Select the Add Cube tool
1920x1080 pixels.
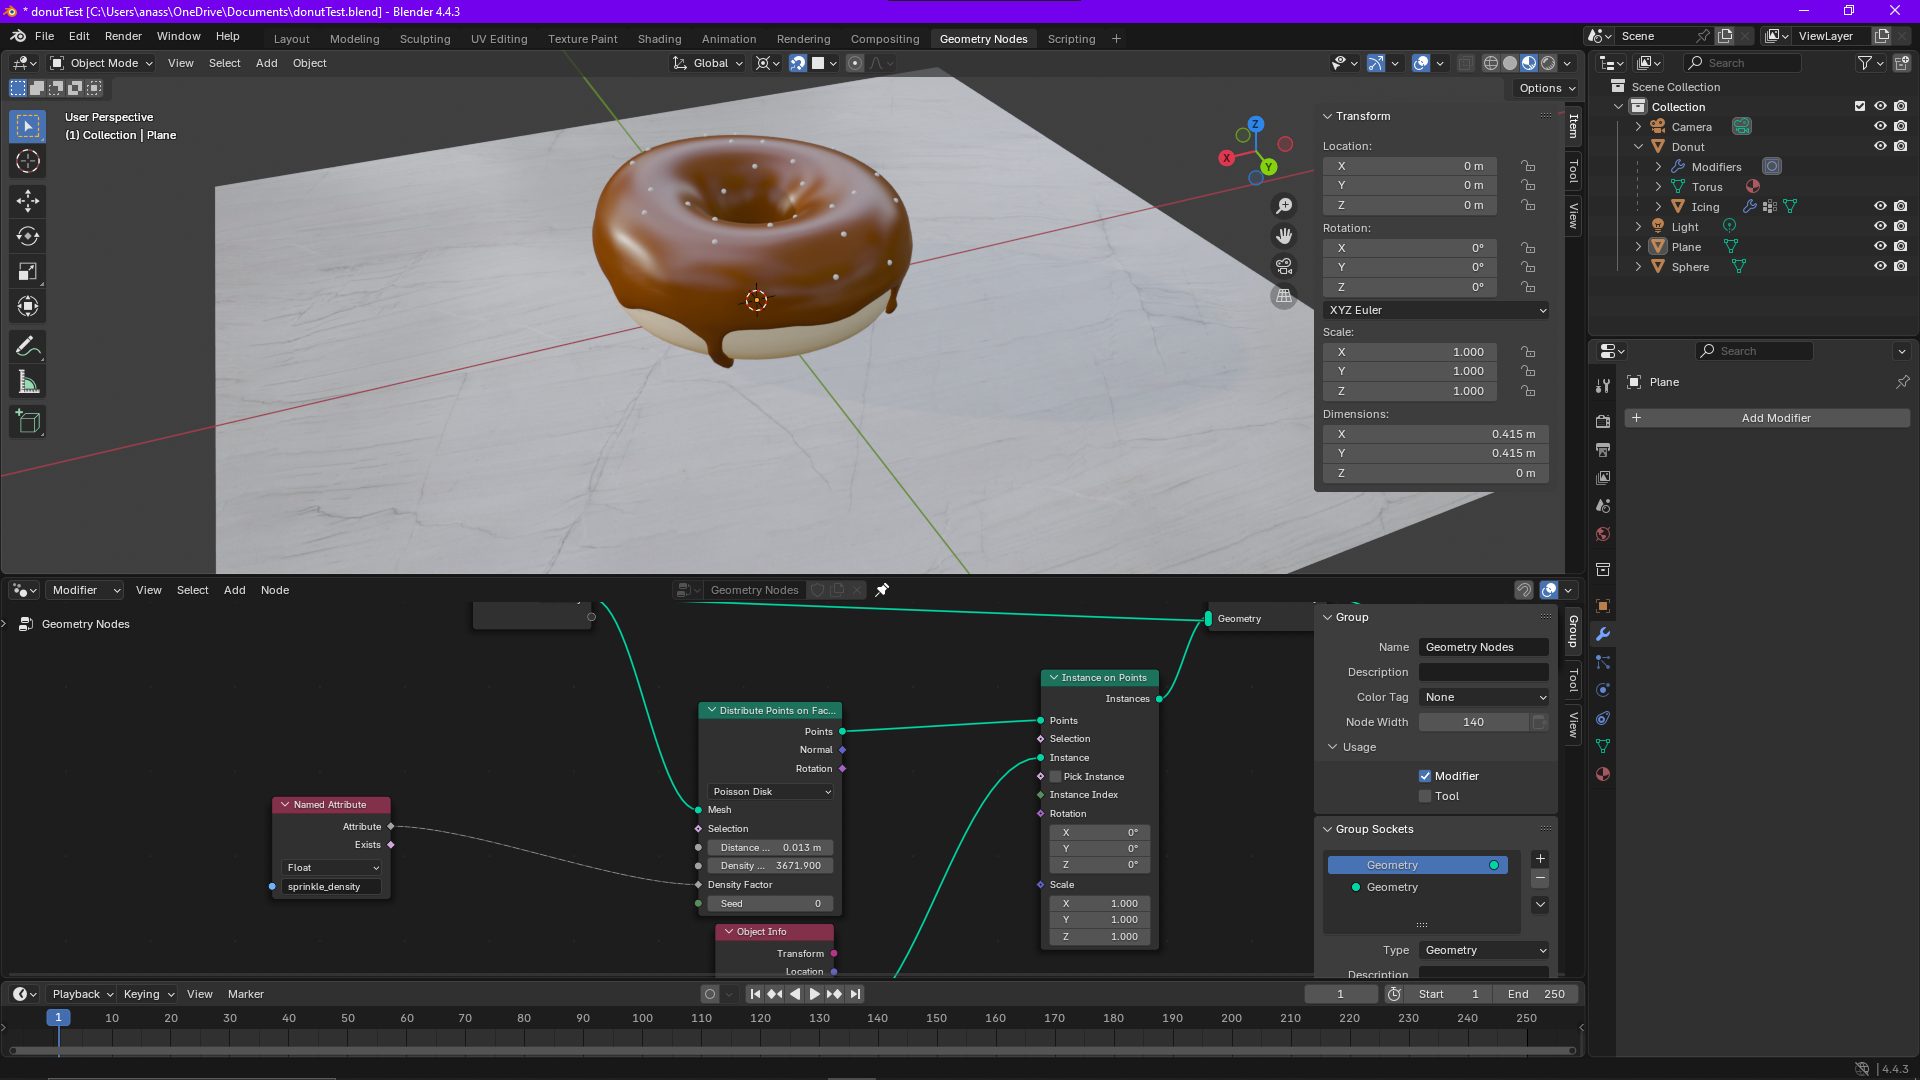(x=28, y=422)
